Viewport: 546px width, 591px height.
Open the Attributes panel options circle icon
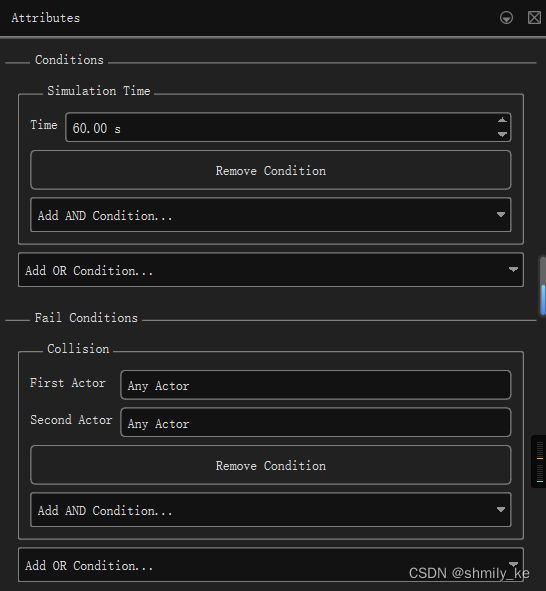point(506,18)
